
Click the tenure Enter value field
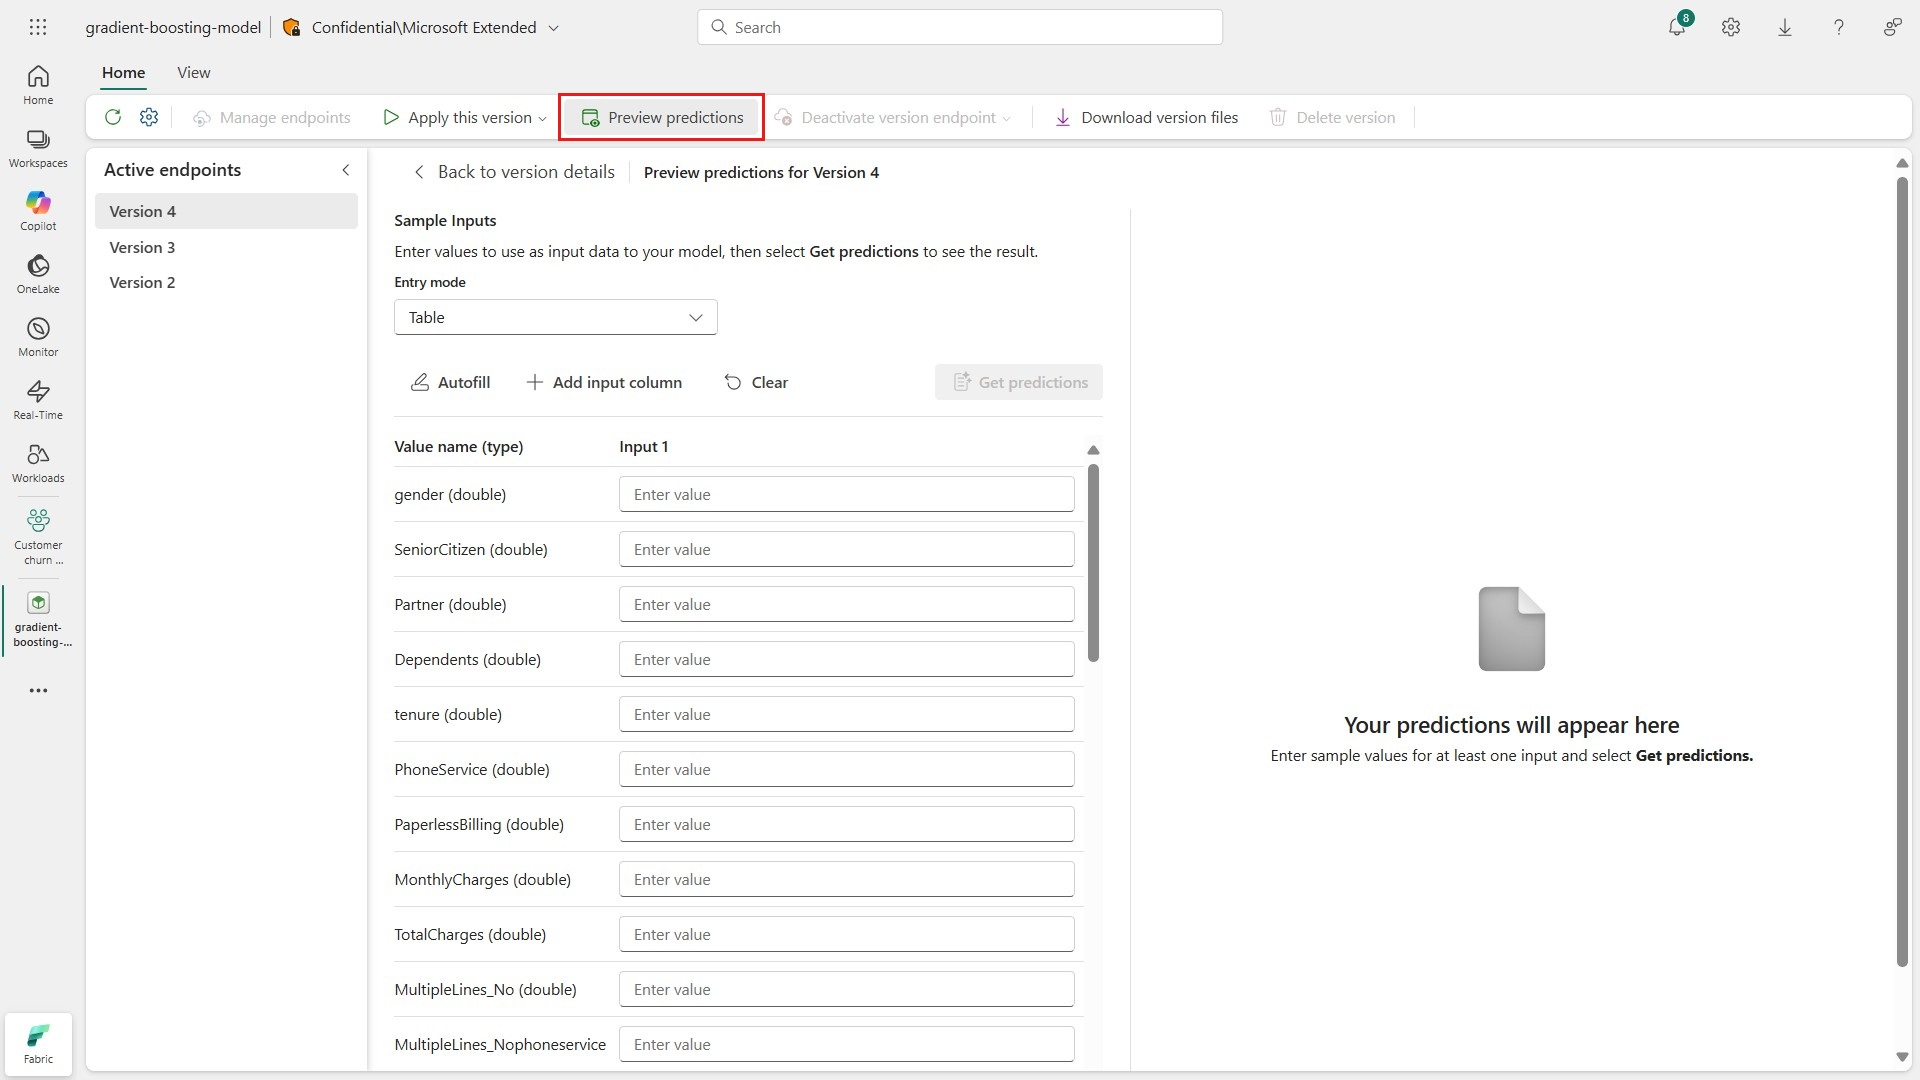click(846, 714)
